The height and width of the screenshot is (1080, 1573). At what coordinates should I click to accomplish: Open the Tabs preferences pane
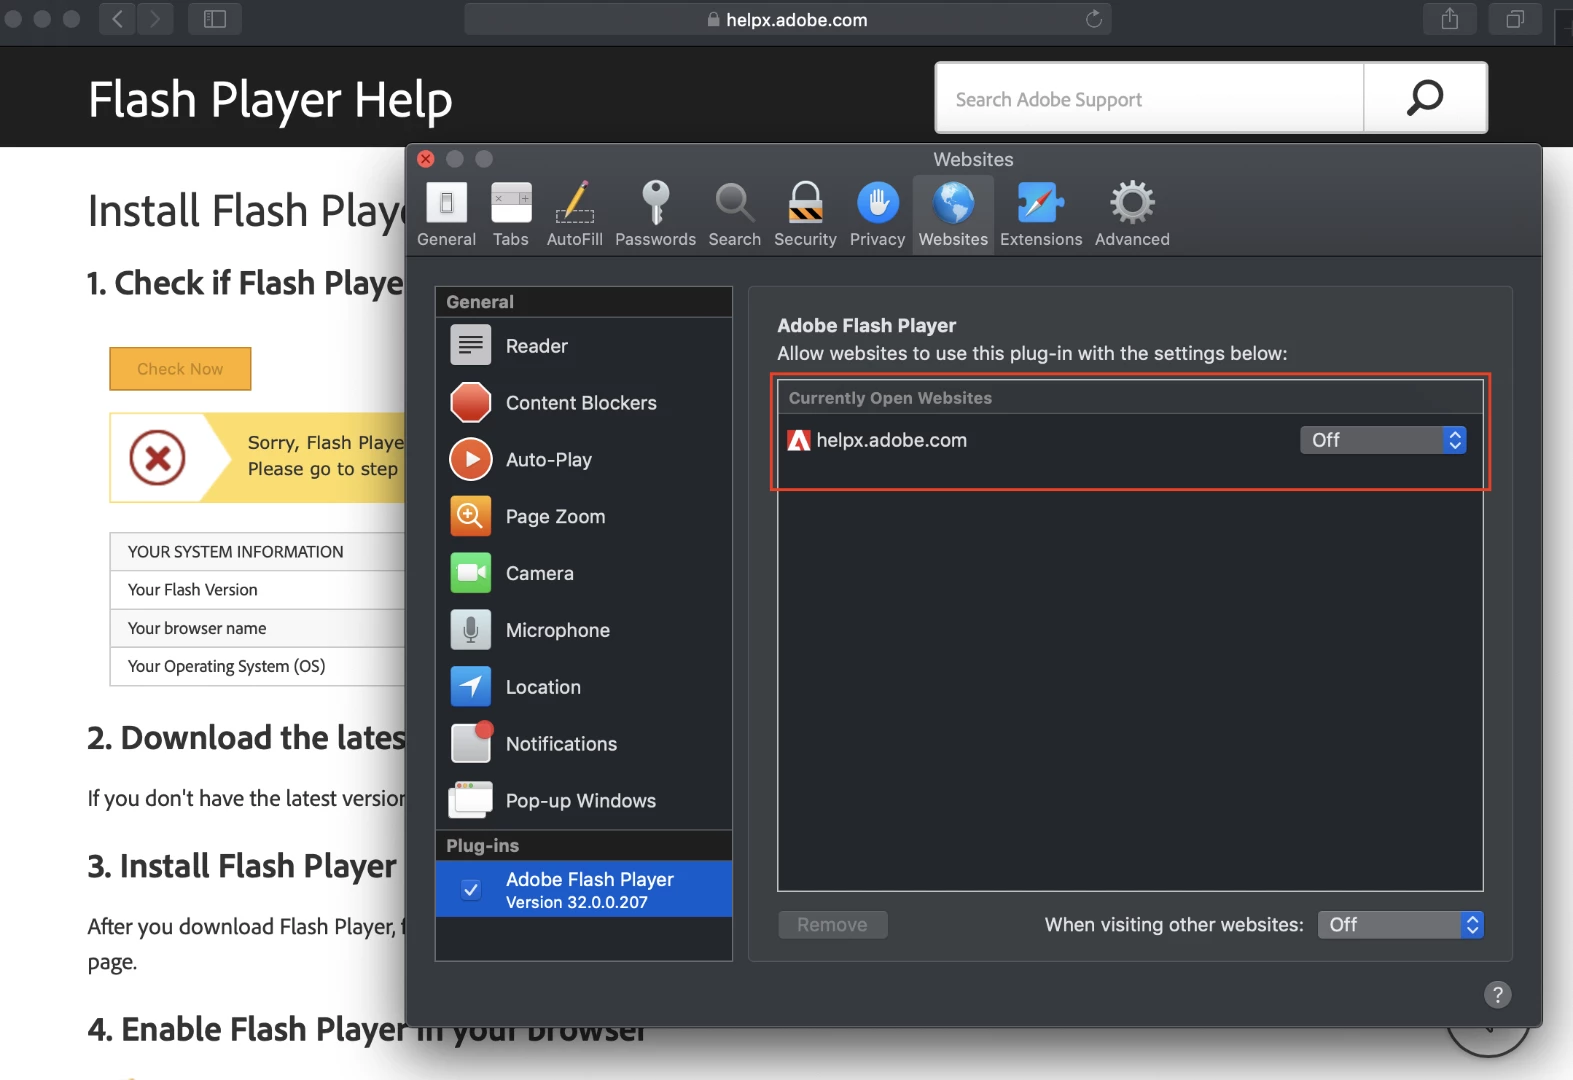tap(511, 214)
